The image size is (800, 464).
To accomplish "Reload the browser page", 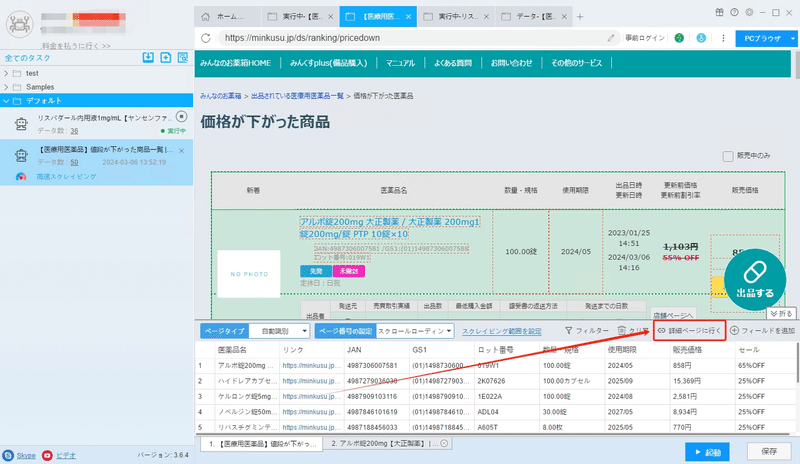I will pyautogui.click(x=206, y=38).
